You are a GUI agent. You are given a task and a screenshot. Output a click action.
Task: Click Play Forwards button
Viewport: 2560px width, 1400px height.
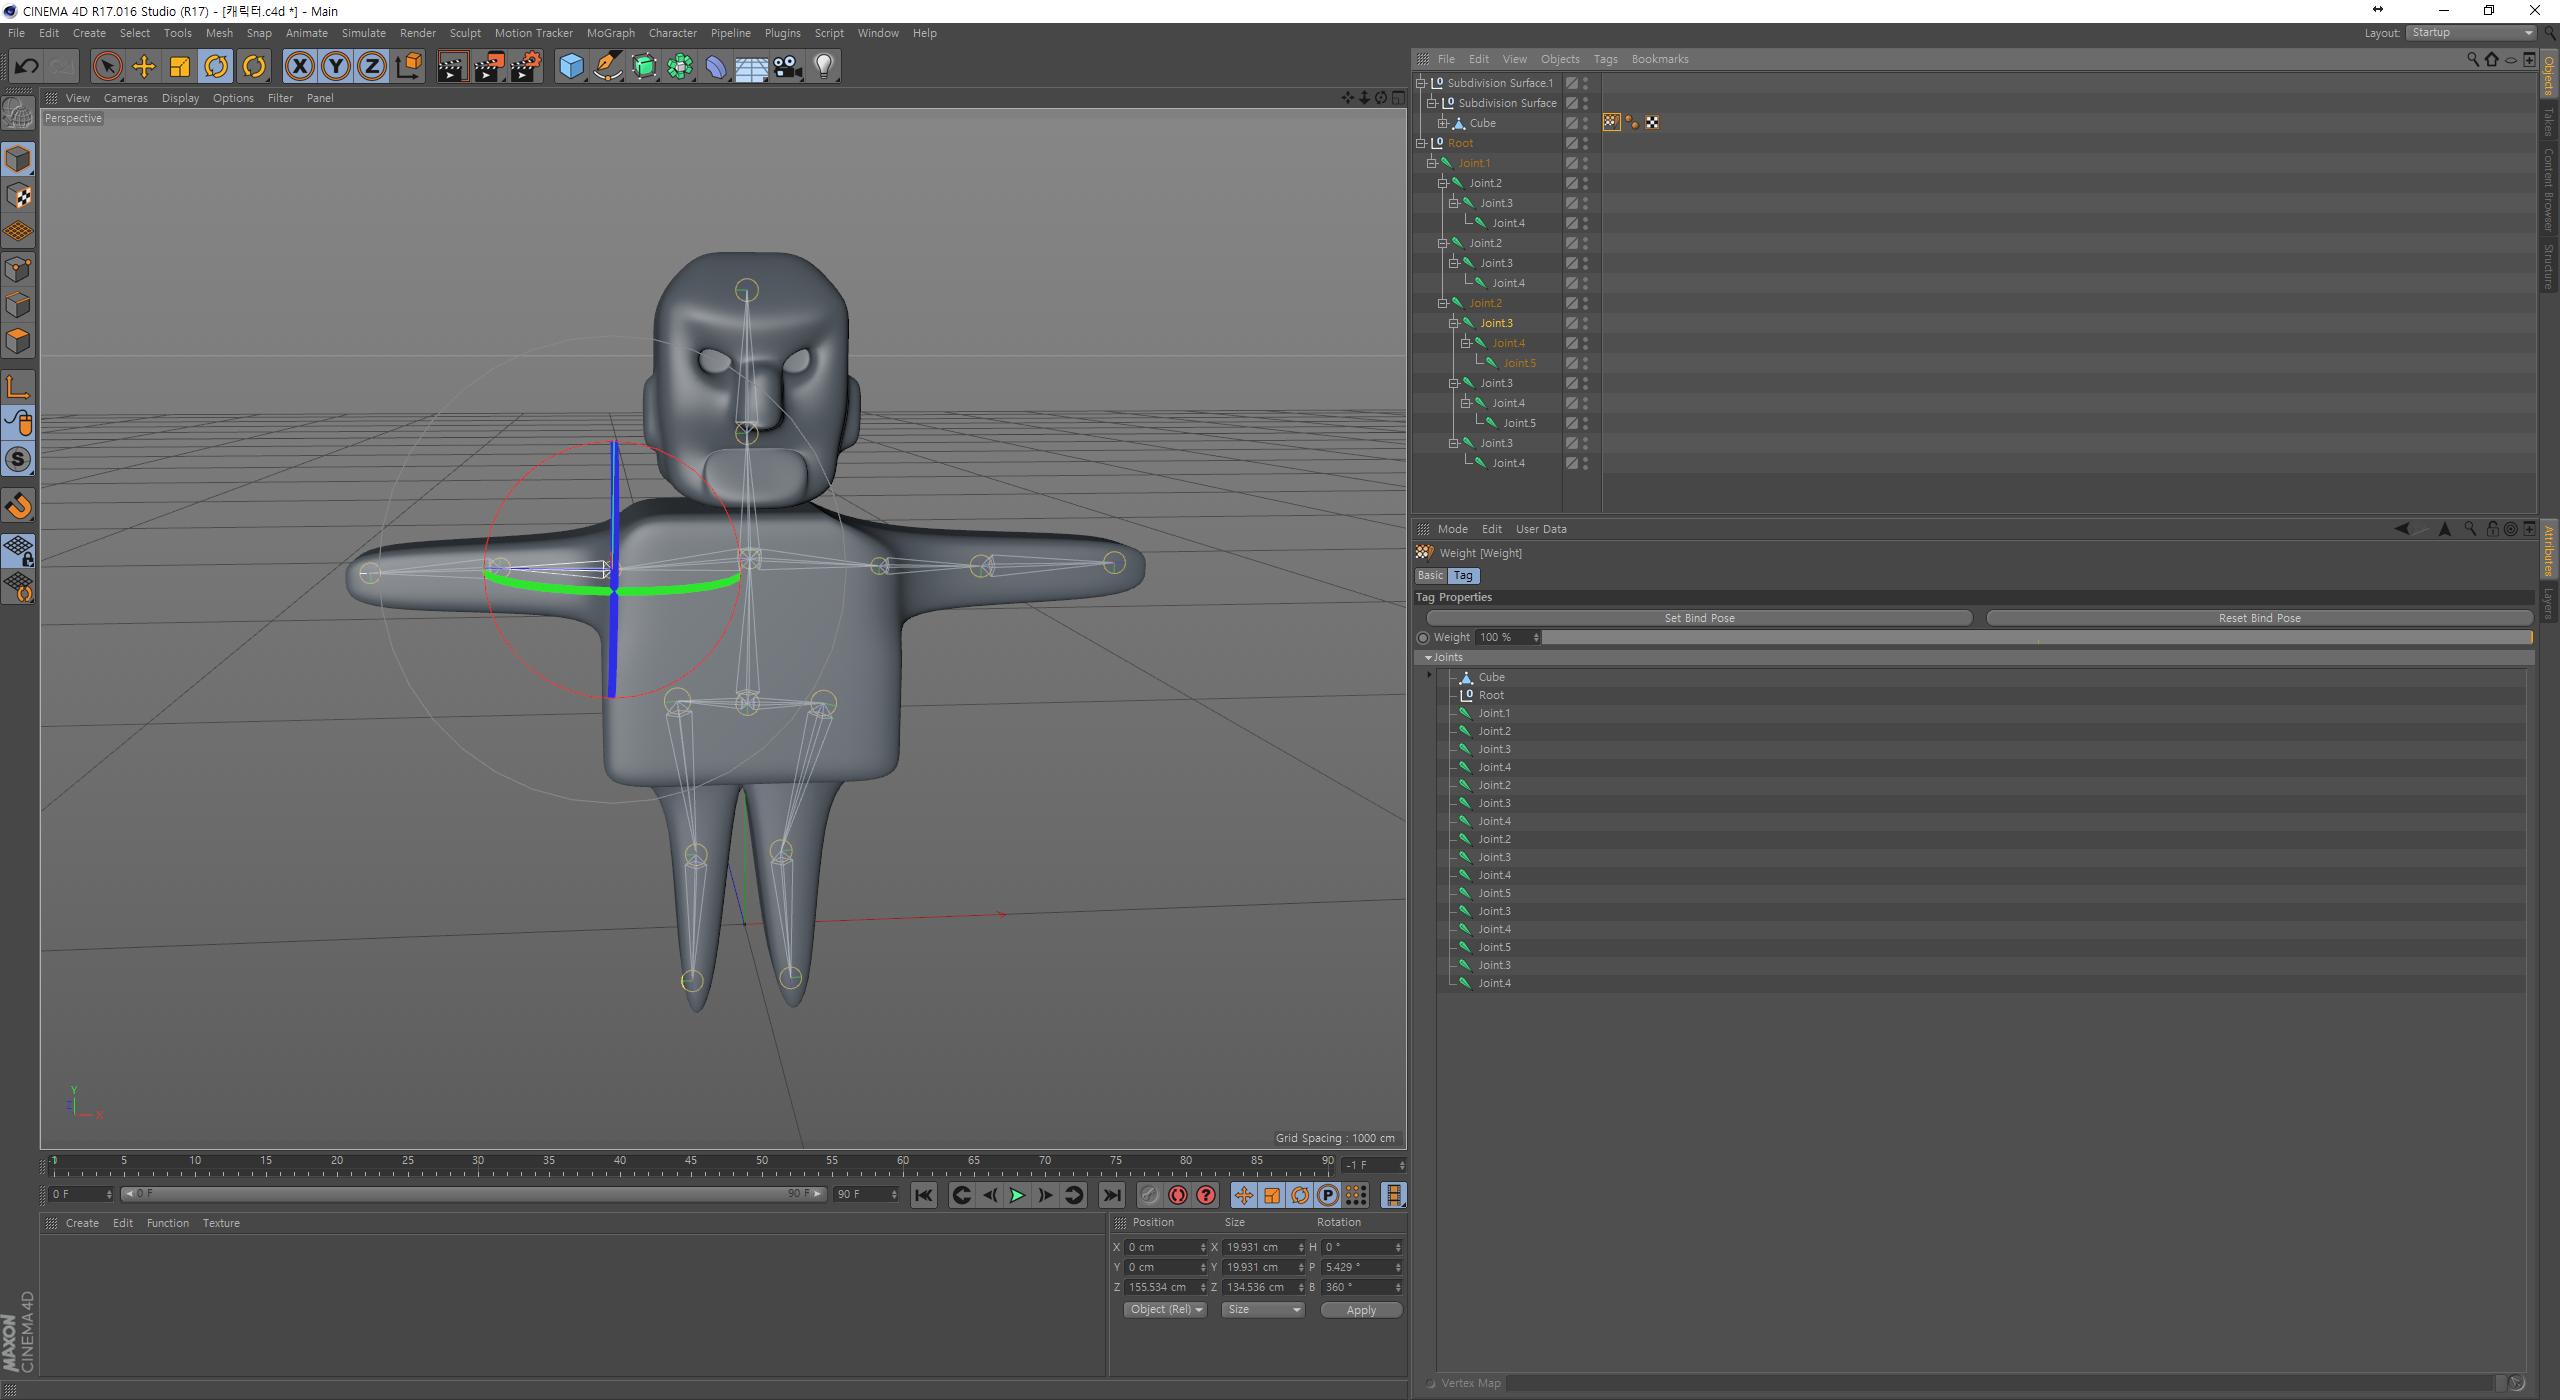click(1016, 1195)
